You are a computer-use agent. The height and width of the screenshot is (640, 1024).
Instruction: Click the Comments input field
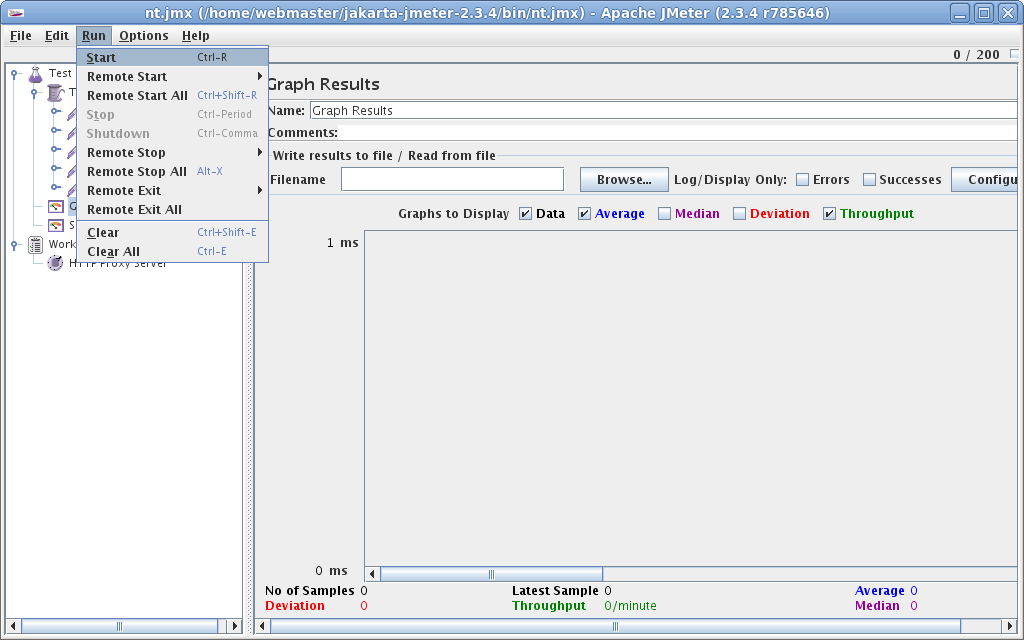[x=680, y=133]
